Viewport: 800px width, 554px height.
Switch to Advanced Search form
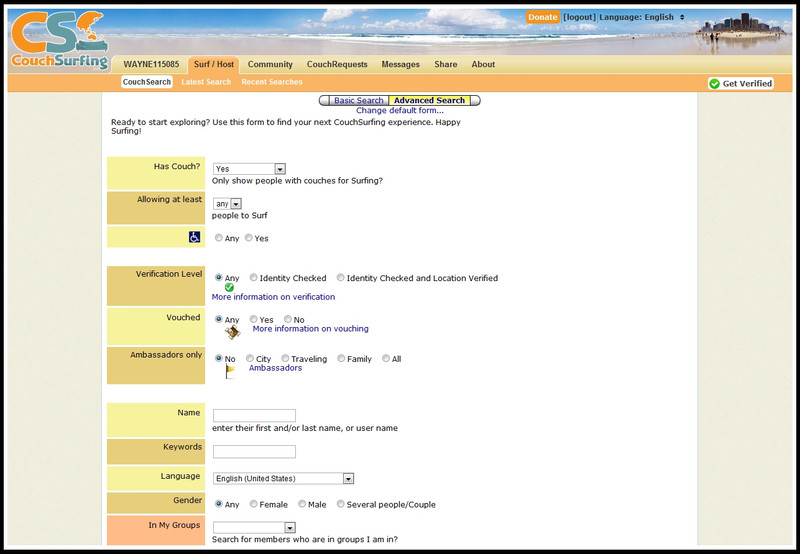(429, 100)
